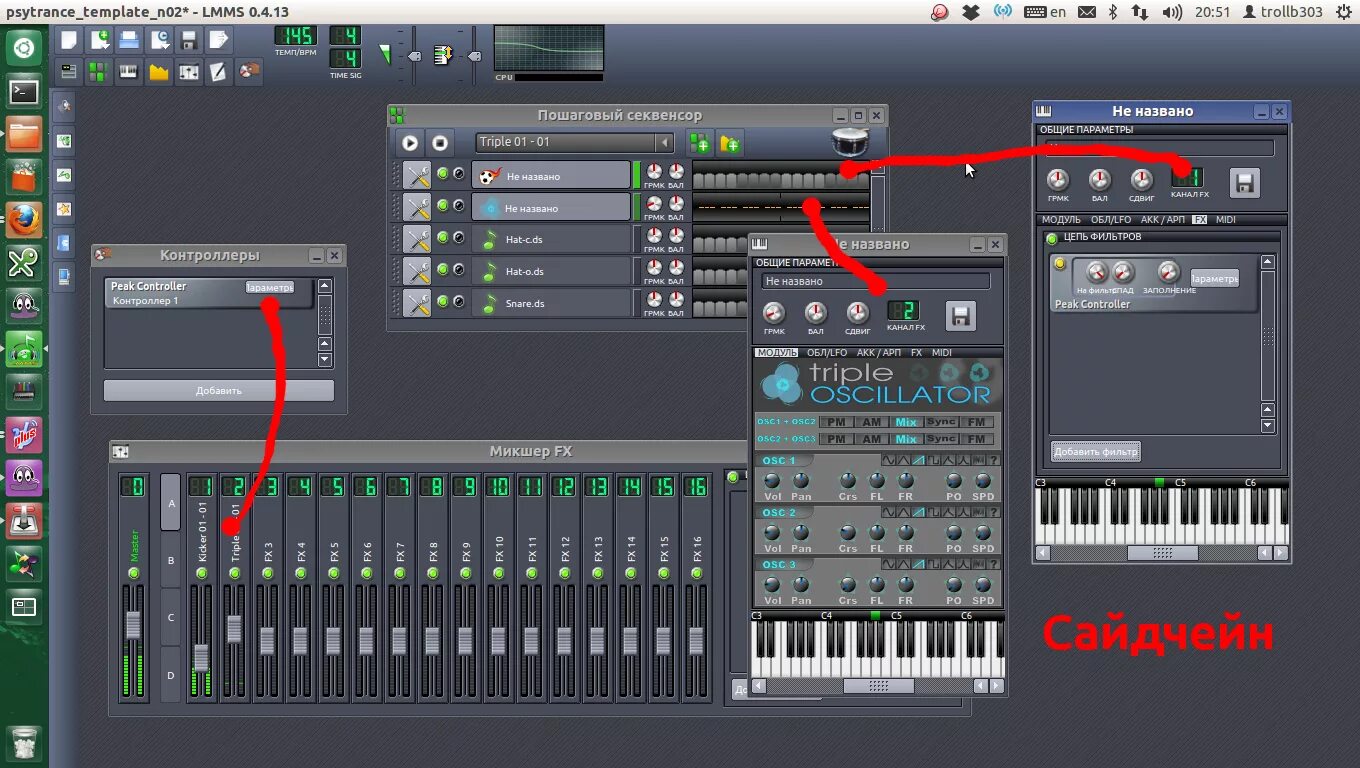The height and width of the screenshot is (768, 1360).
Task: Switch to АКК / АРП tab in Triple Oscillator
Action: point(878,353)
